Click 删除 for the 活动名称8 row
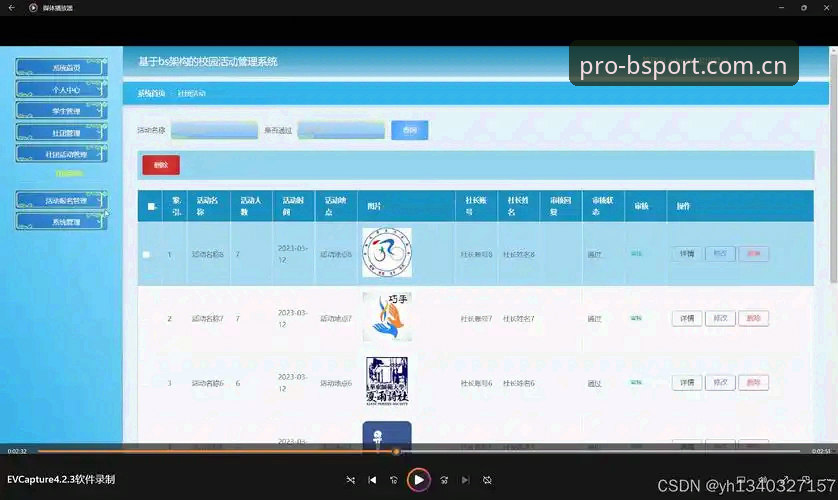This screenshot has width=838, height=500. pos(753,254)
